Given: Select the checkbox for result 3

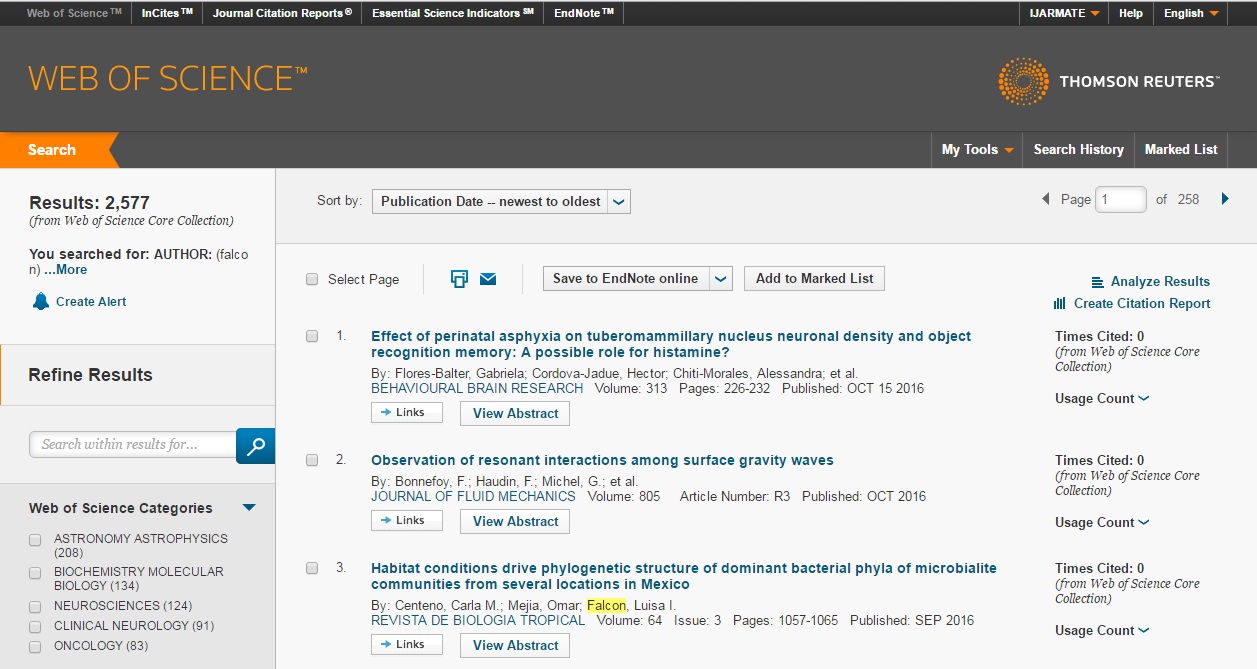Looking at the screenshot, I should click(312, 568).
